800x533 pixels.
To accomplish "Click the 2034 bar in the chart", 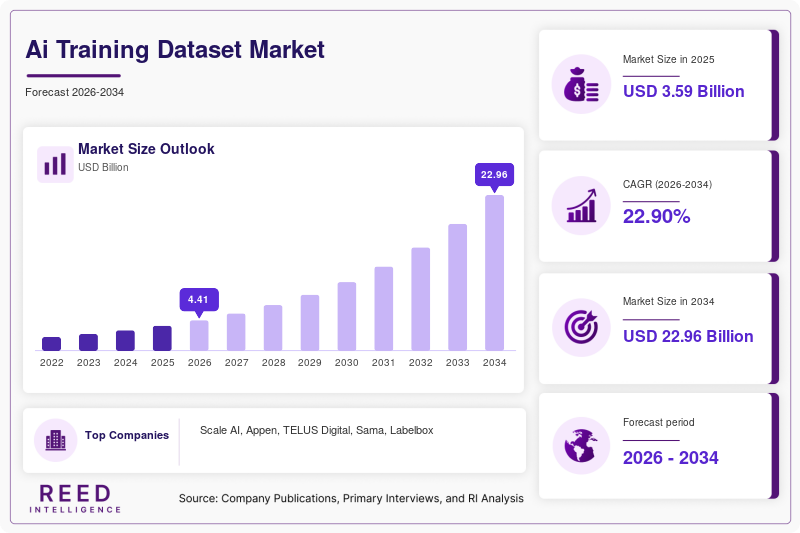I will click(x=494, y=273).
